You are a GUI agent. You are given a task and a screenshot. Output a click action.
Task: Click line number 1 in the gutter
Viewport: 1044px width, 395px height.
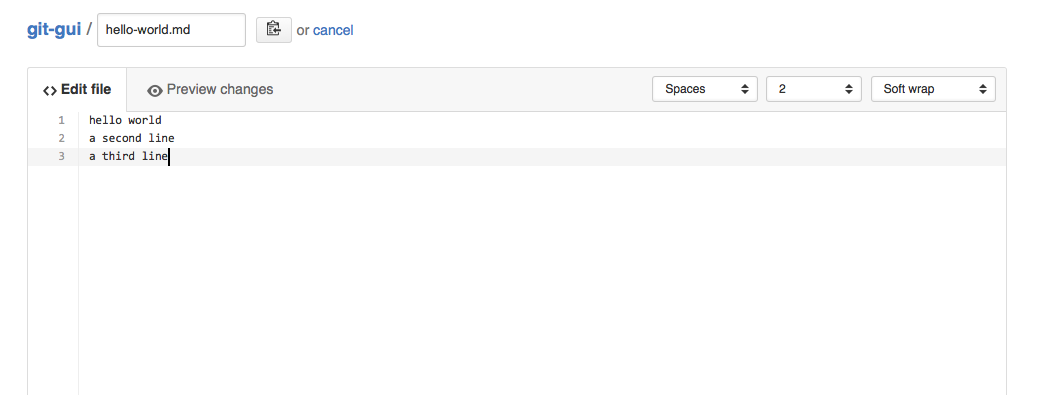tap(61, 121)
